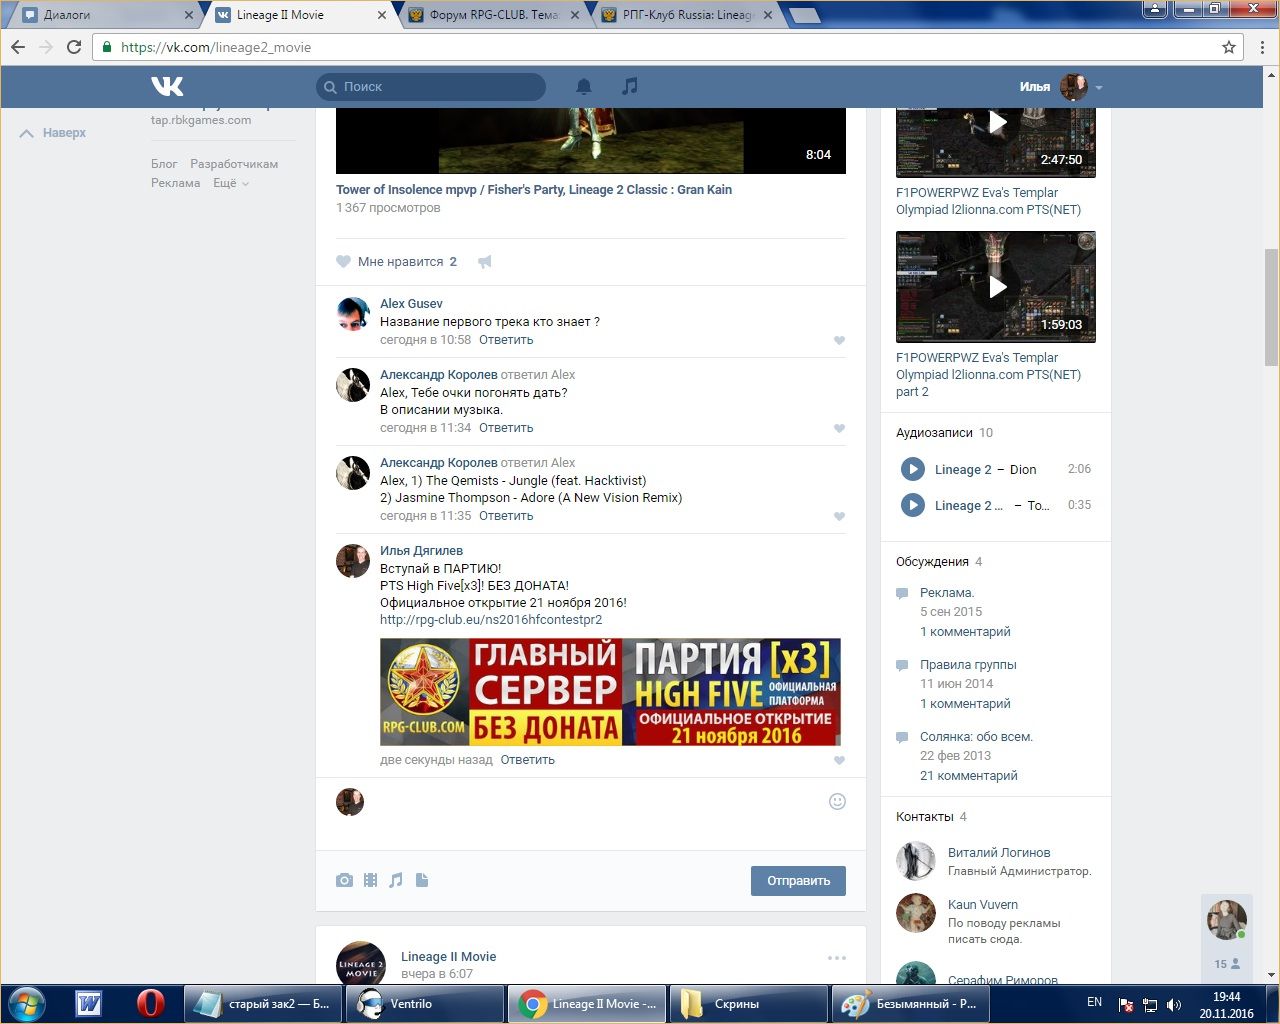Open the post options three-dots menu
The width and height of the screenshot is (1280, 1024).
point(837,958)
